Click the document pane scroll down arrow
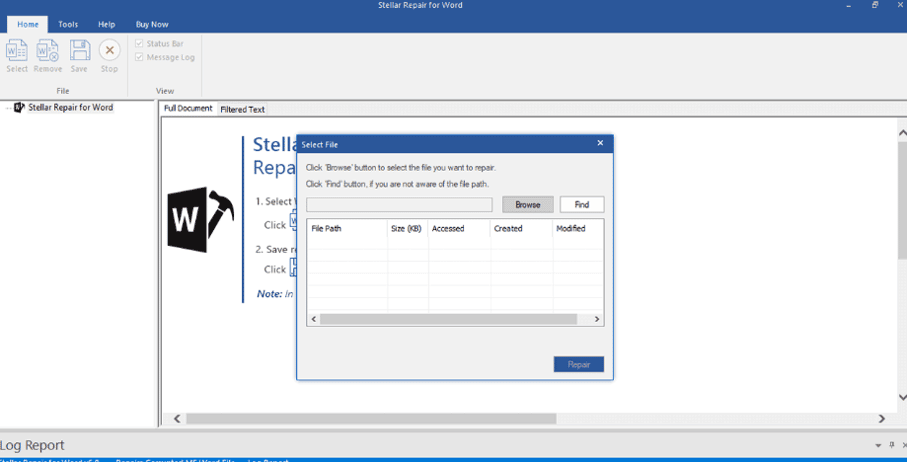The image size is (908, 462). coord(902,397)
